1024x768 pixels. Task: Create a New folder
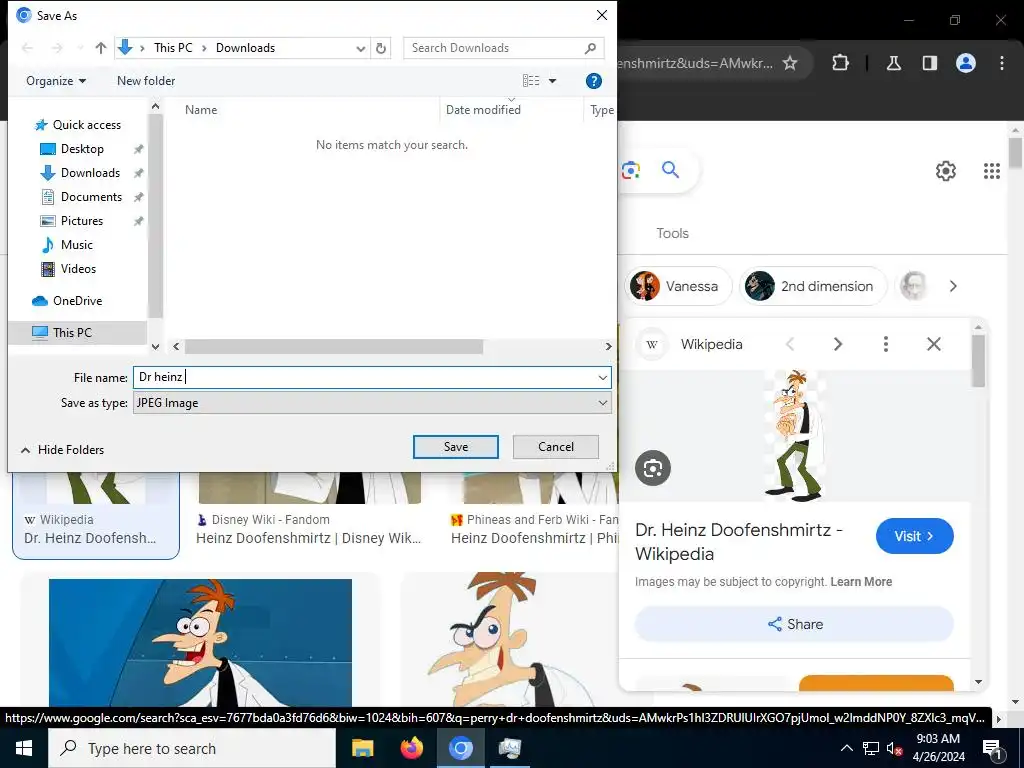pos(146,81)
